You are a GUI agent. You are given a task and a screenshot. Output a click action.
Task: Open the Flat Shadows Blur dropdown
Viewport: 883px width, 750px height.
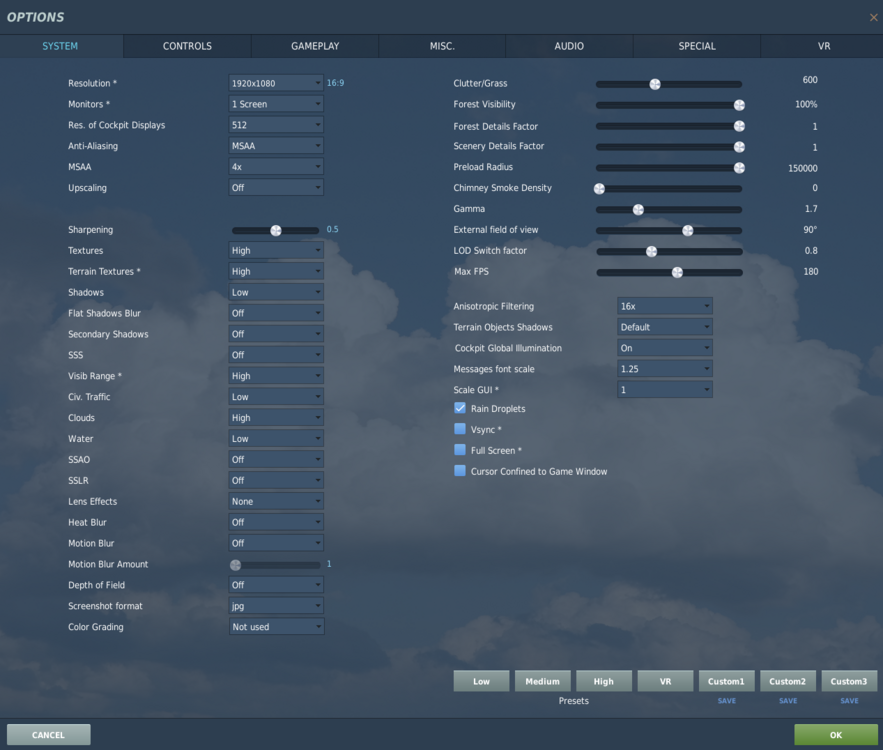click(x=276, y=312)
